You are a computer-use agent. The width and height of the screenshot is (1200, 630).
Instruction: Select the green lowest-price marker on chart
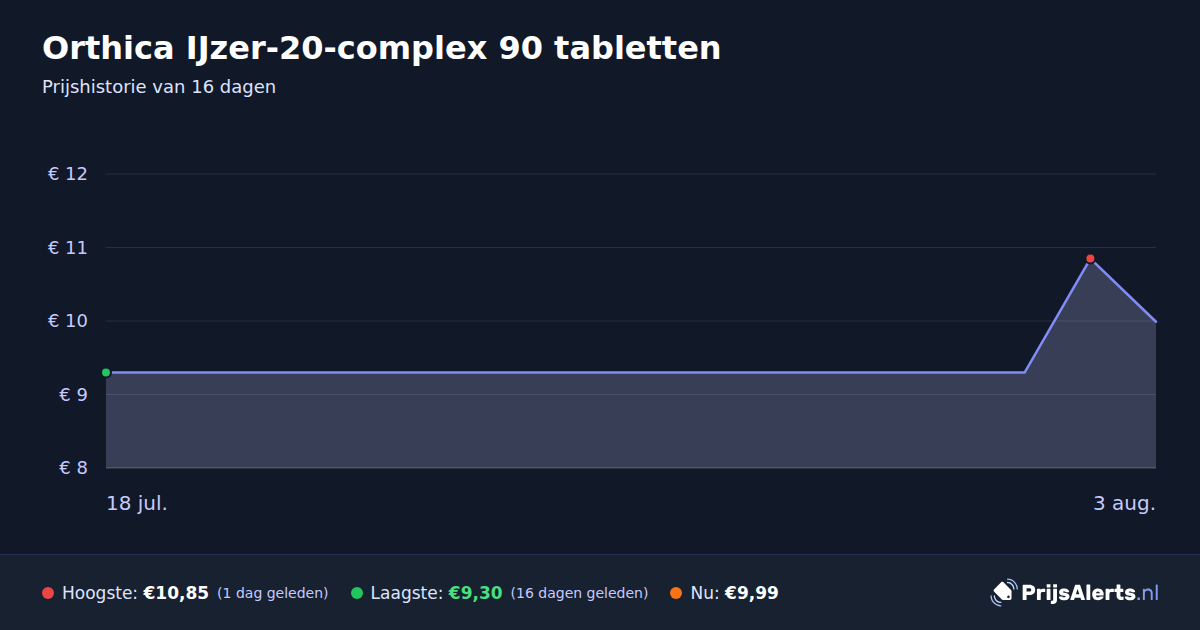tap(106, 372)
